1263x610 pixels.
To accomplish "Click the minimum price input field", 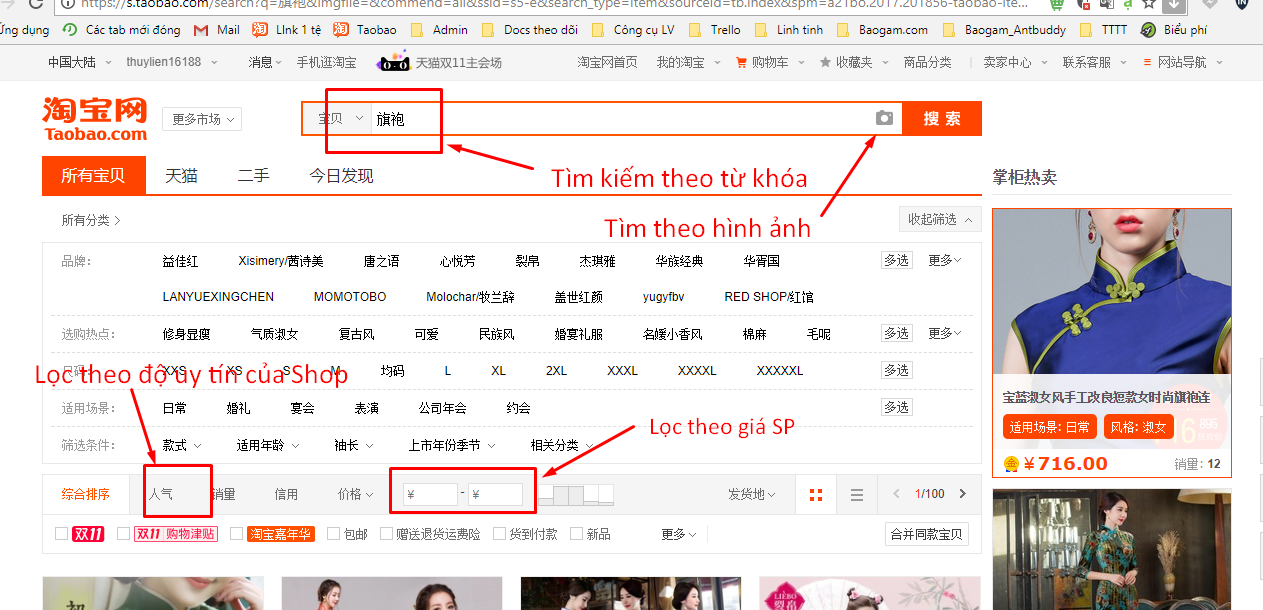I will (x=430, y=494).
